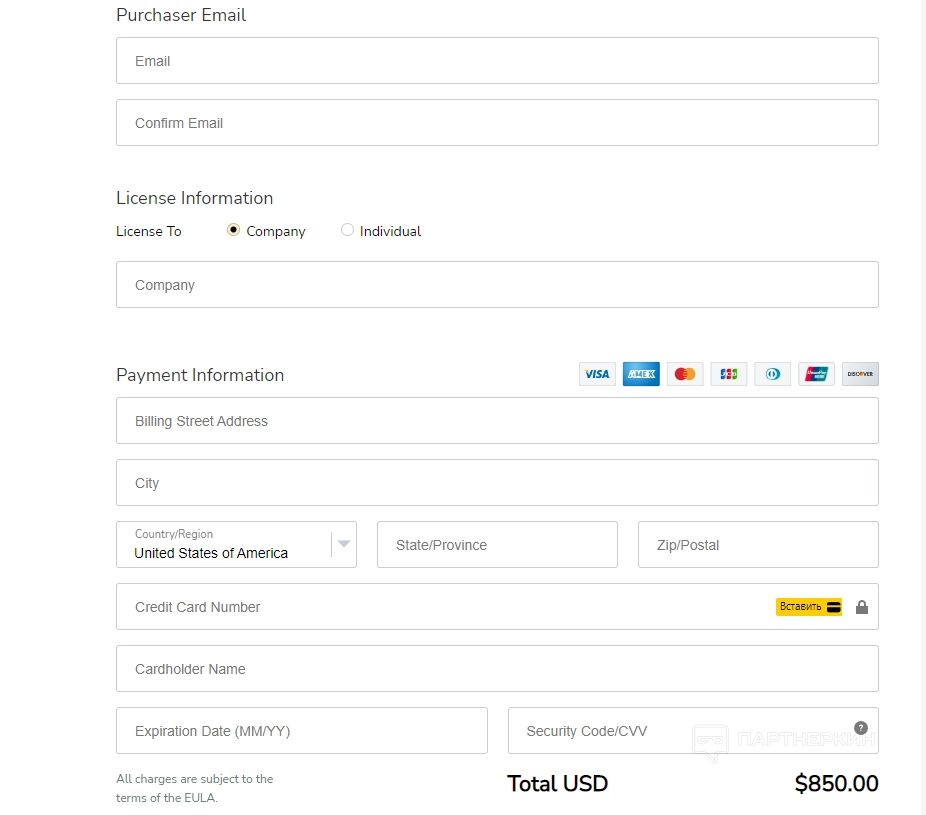The width and height of the screenshot is (926, 815).
Task: Select the Individual license radio button
Action: [347, 230]
